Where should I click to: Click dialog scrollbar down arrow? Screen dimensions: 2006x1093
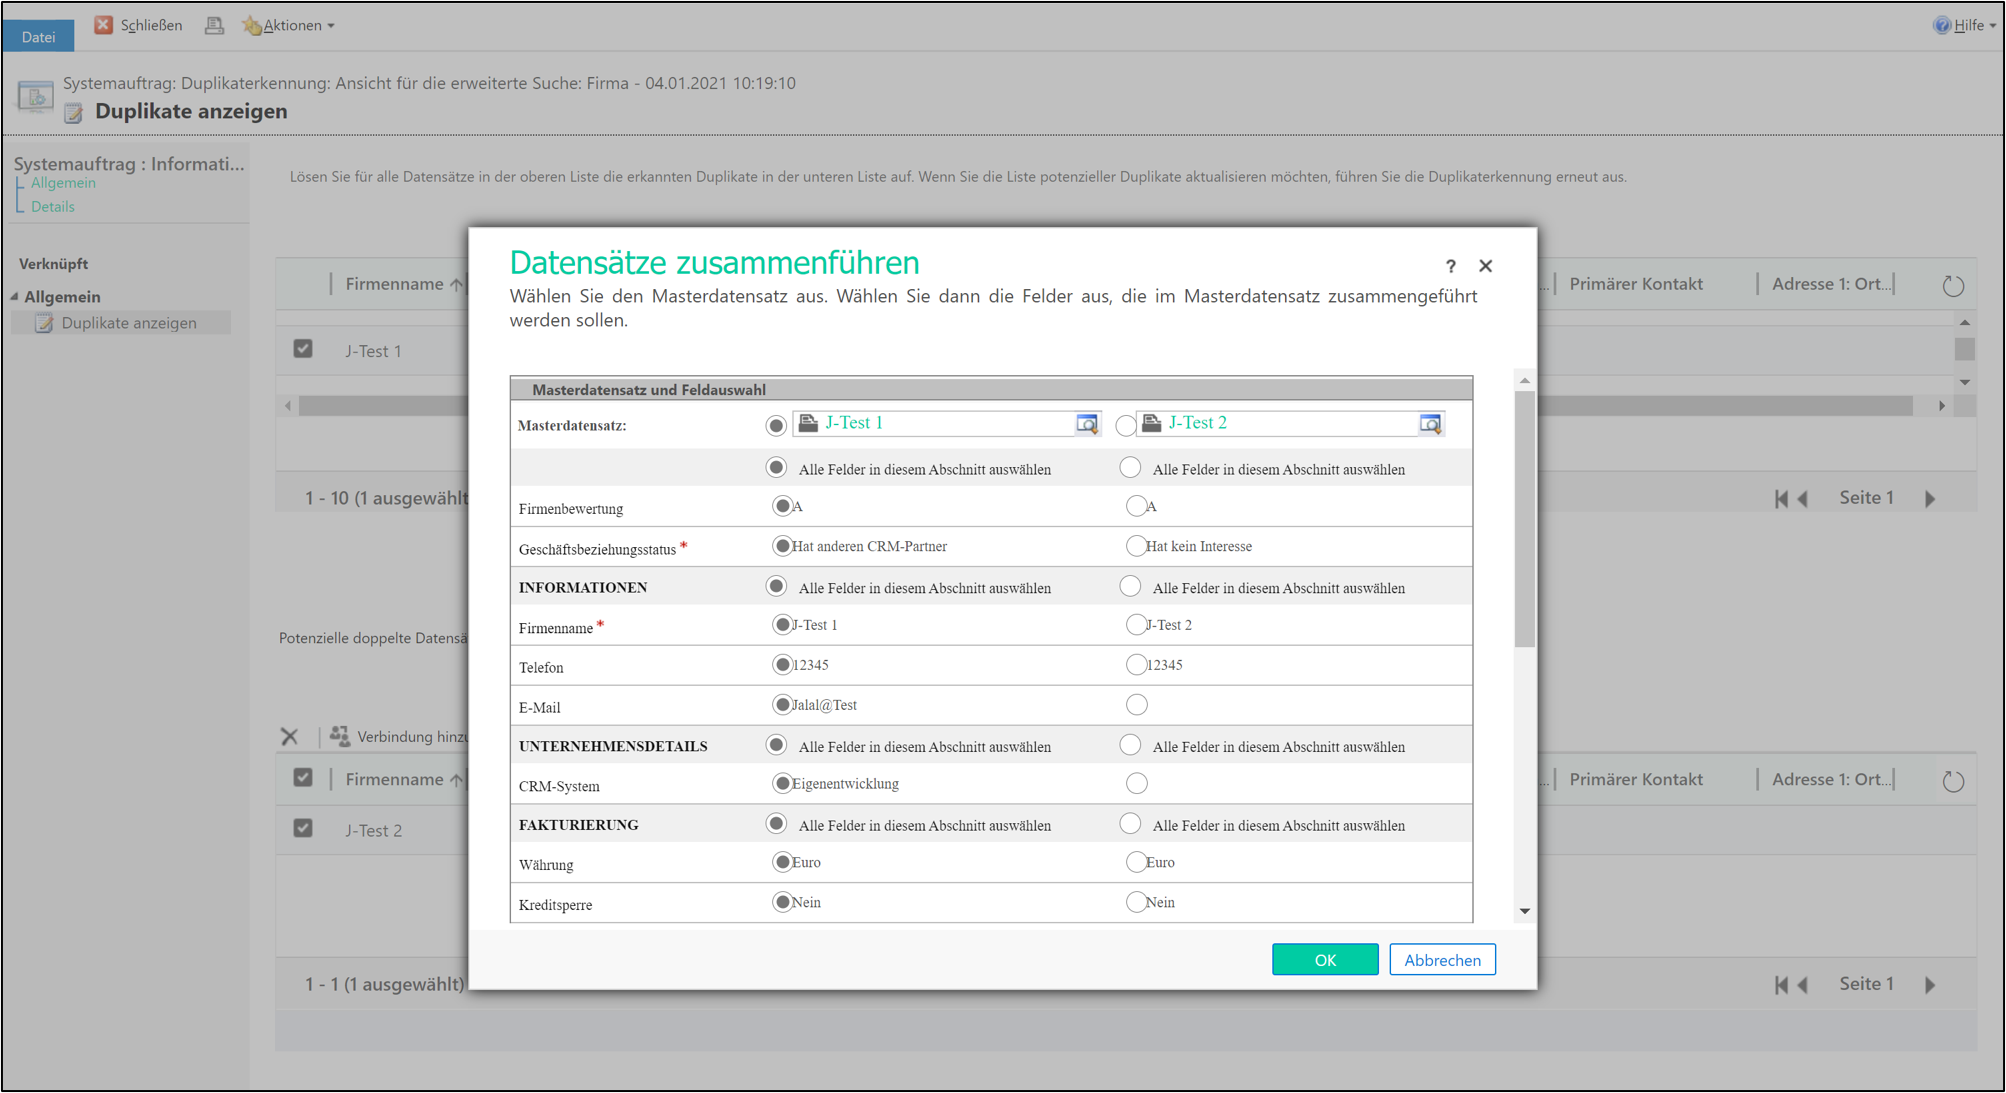(1524, 911)
